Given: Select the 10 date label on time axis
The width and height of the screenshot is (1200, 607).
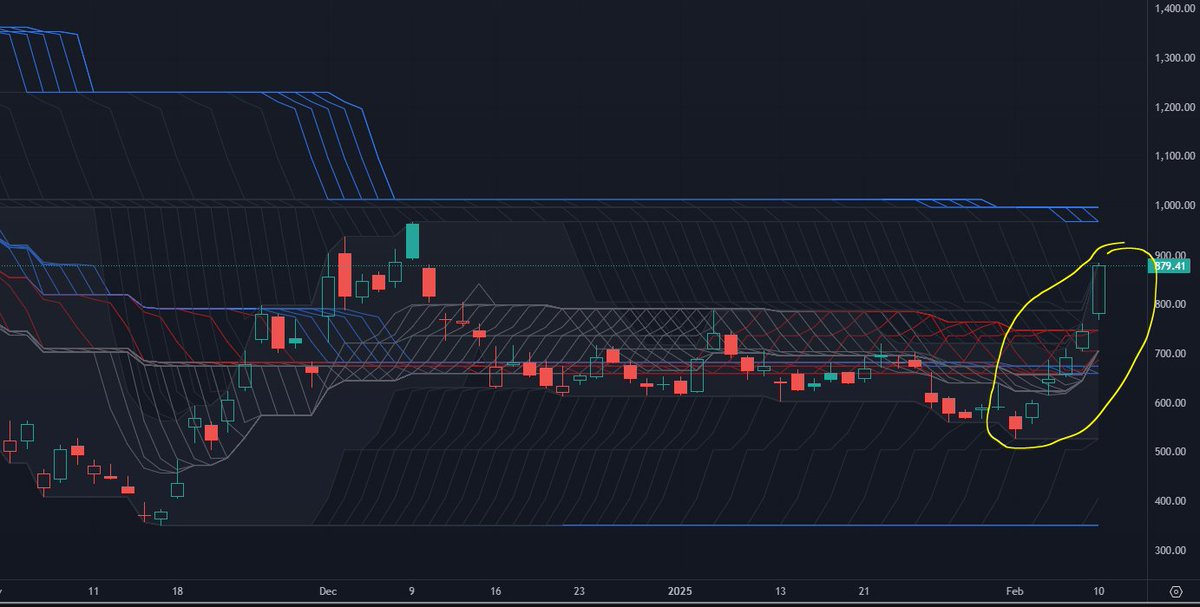Looking at the screenshot, I should (x=1100, y=590).
